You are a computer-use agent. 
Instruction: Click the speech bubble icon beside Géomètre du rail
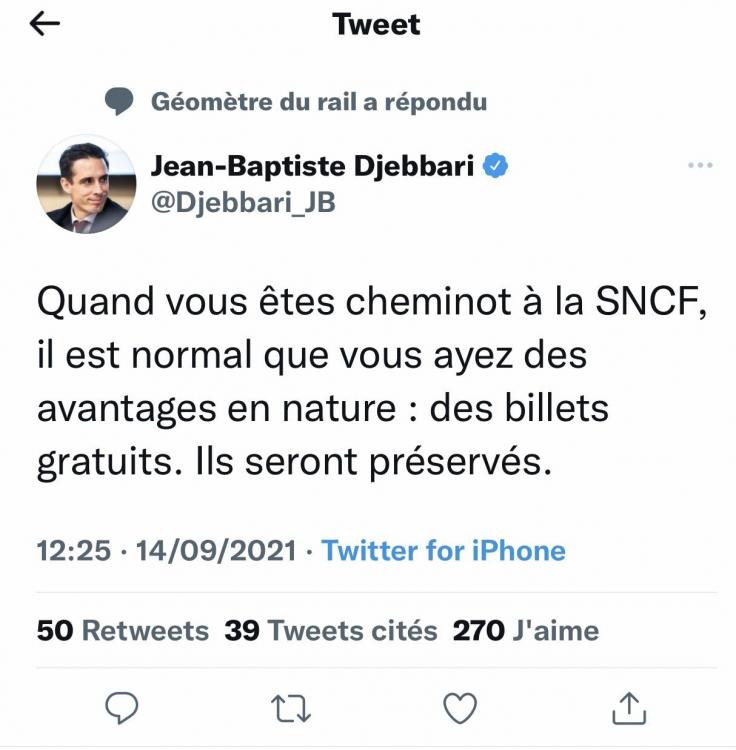pos(119,101)
